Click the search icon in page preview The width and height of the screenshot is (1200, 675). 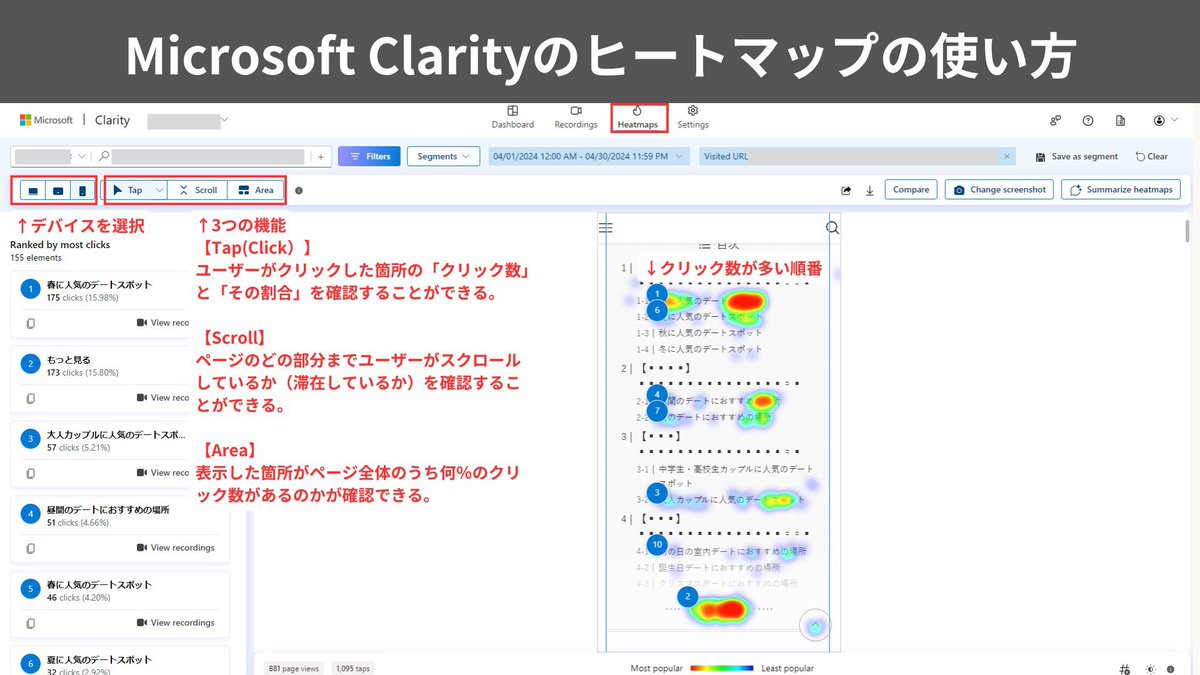833,228
